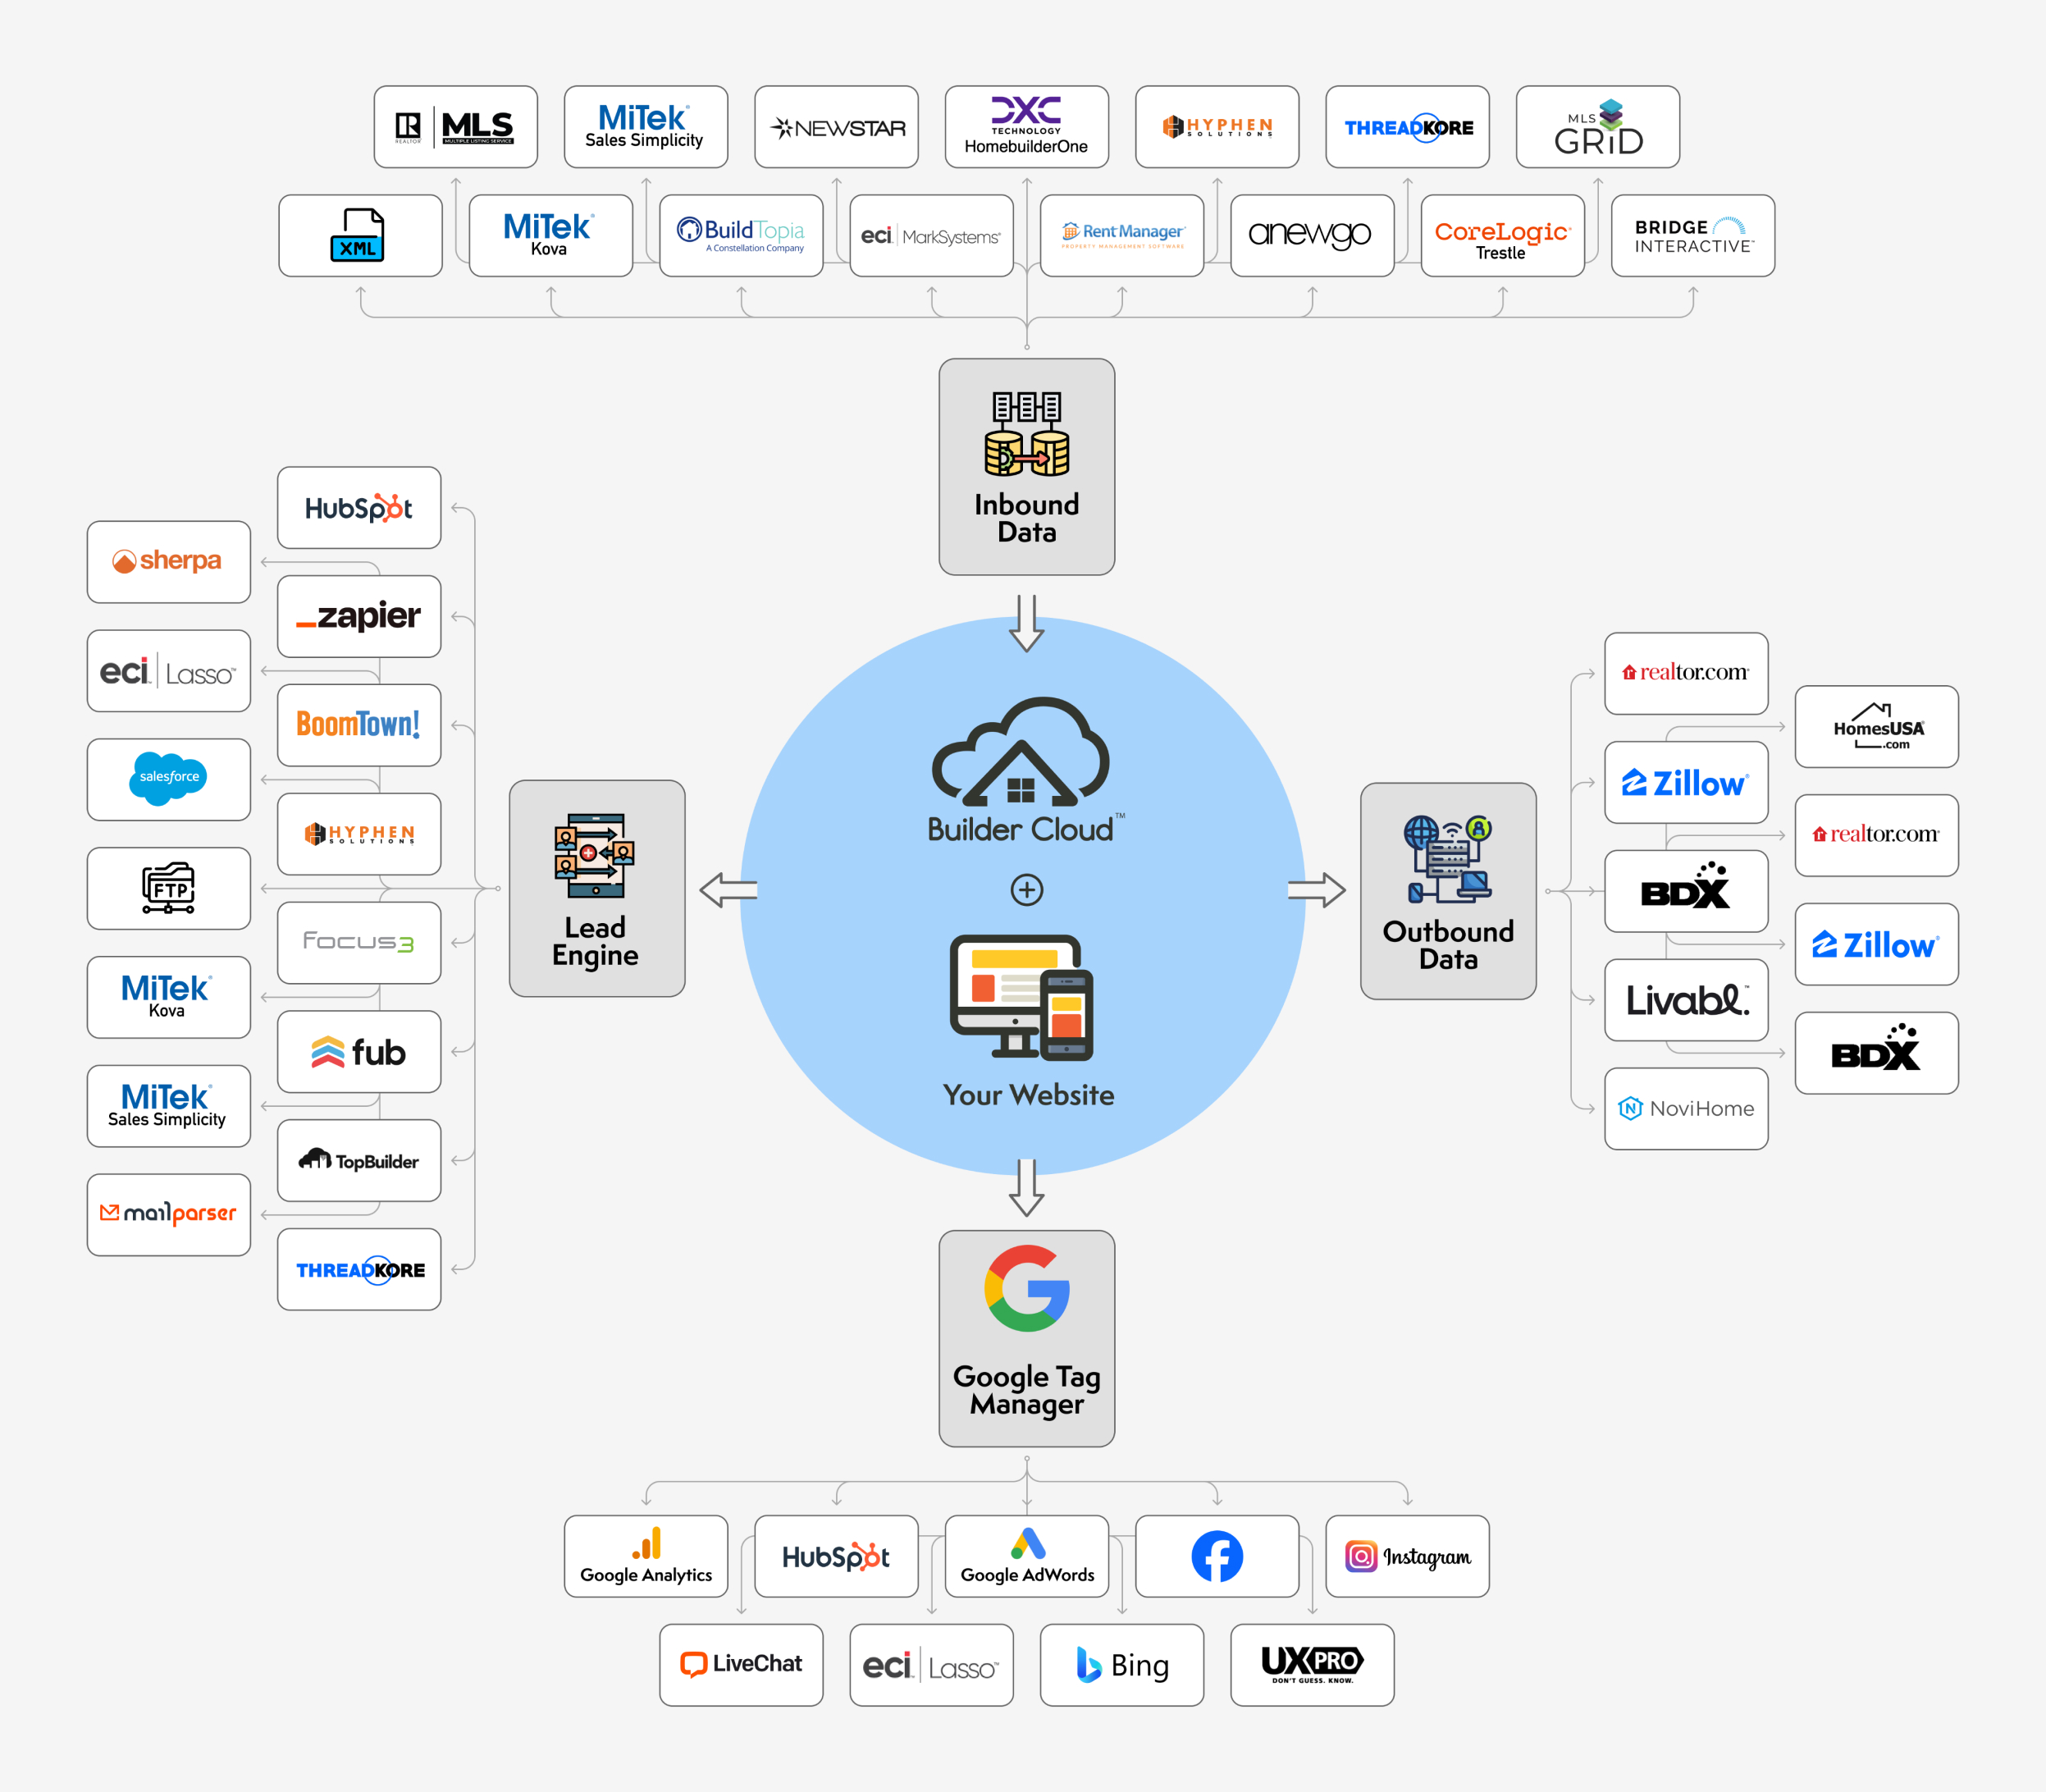Click the NoviHome card

[1686, 1109]
